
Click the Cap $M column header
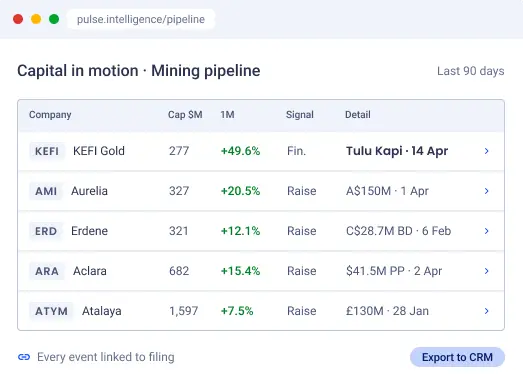coord(185,115)
